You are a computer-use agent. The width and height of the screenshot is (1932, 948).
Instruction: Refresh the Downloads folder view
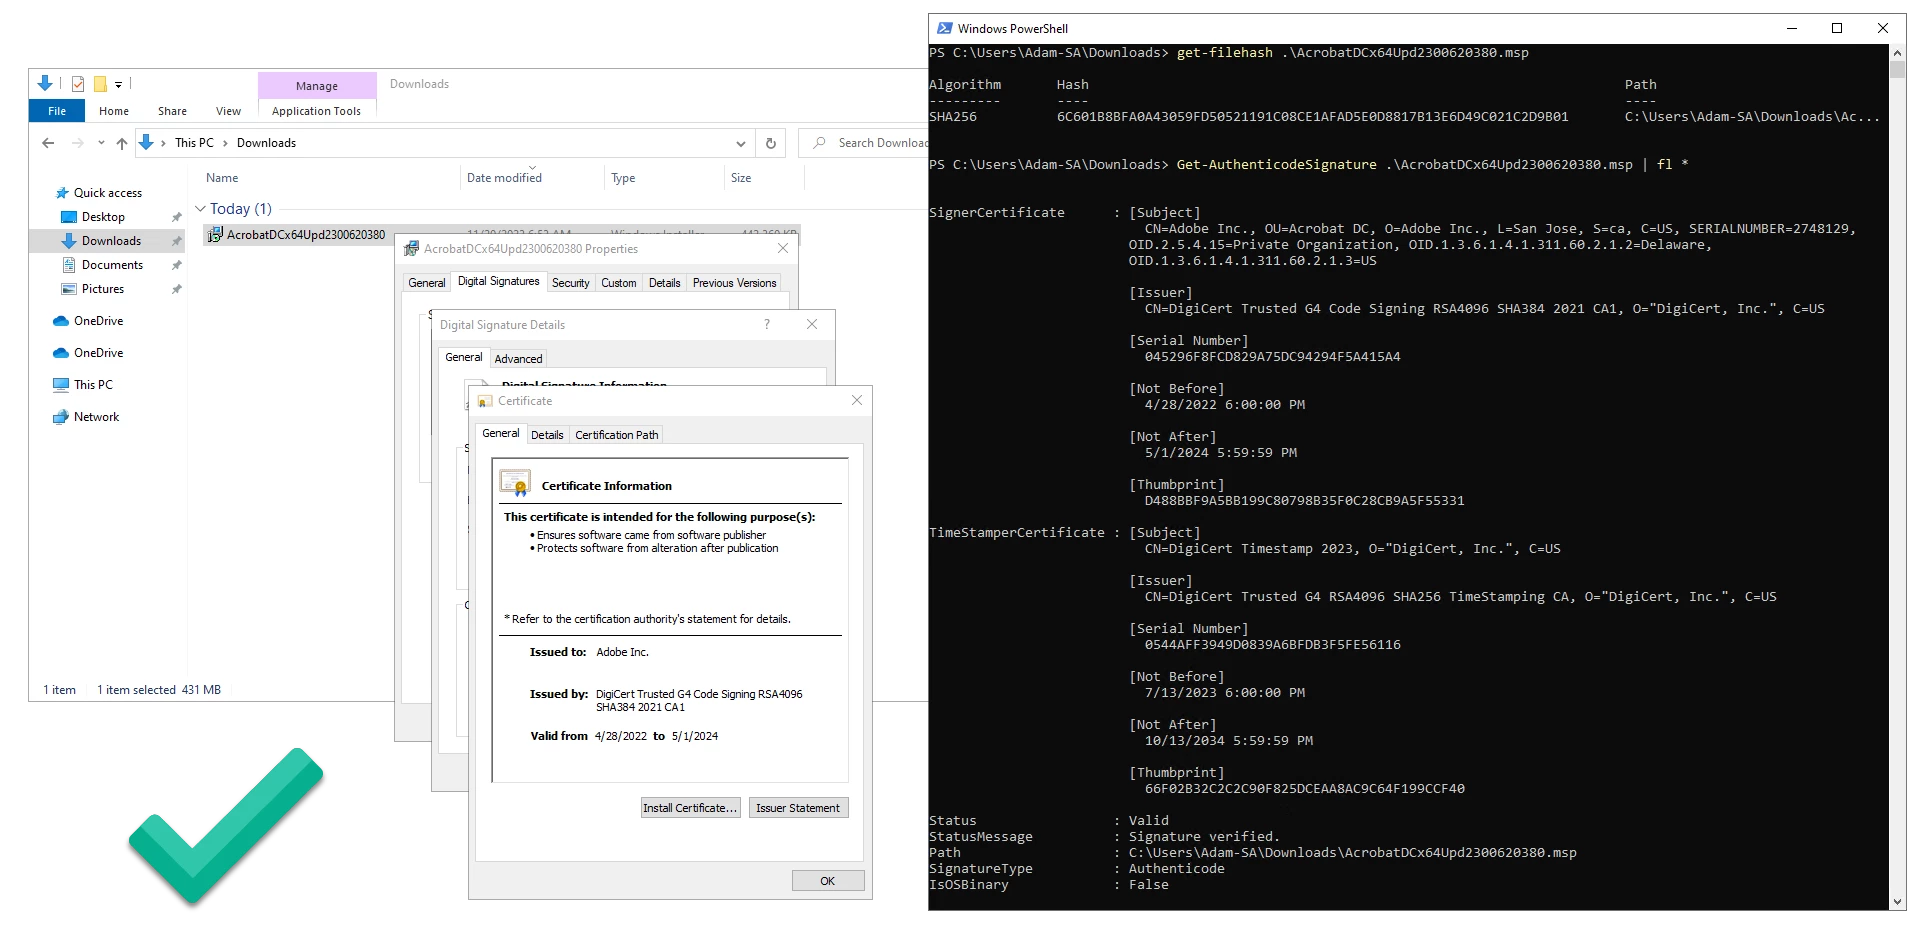pyautogui.click(x=771, y=143)
